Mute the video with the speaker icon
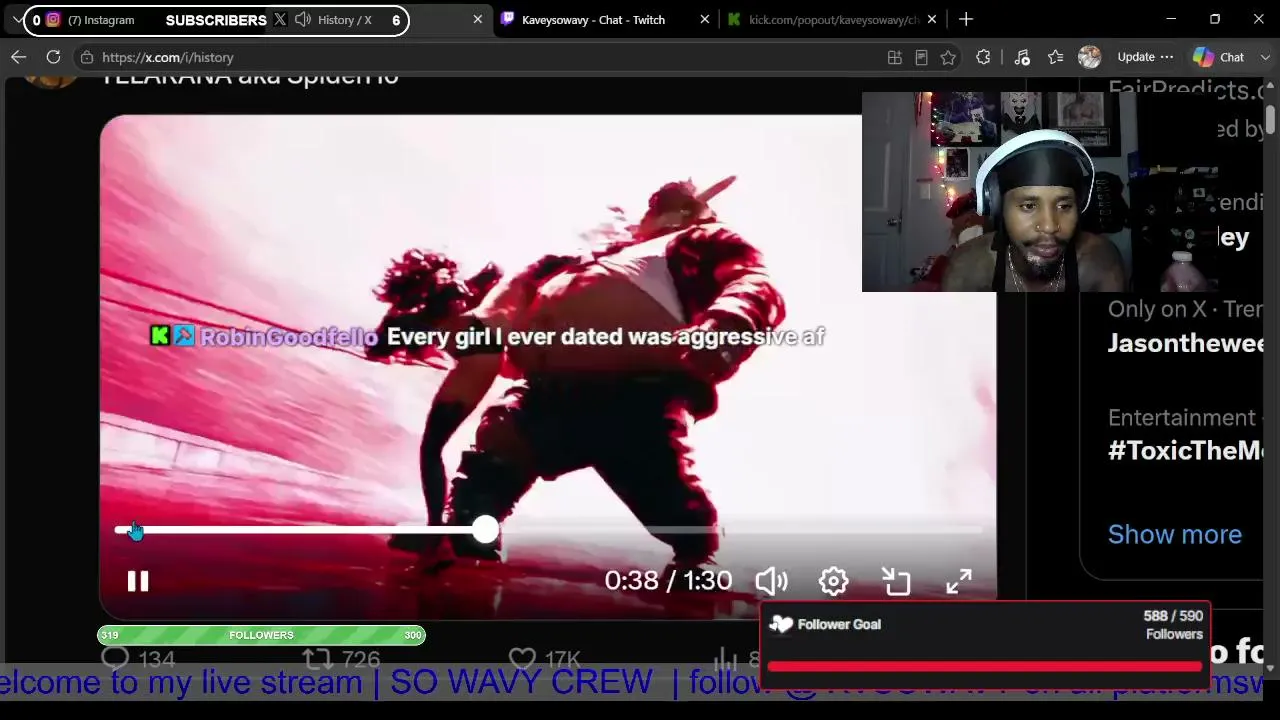The height and width of the screenshot is (720, 1280). coord(771,581)
